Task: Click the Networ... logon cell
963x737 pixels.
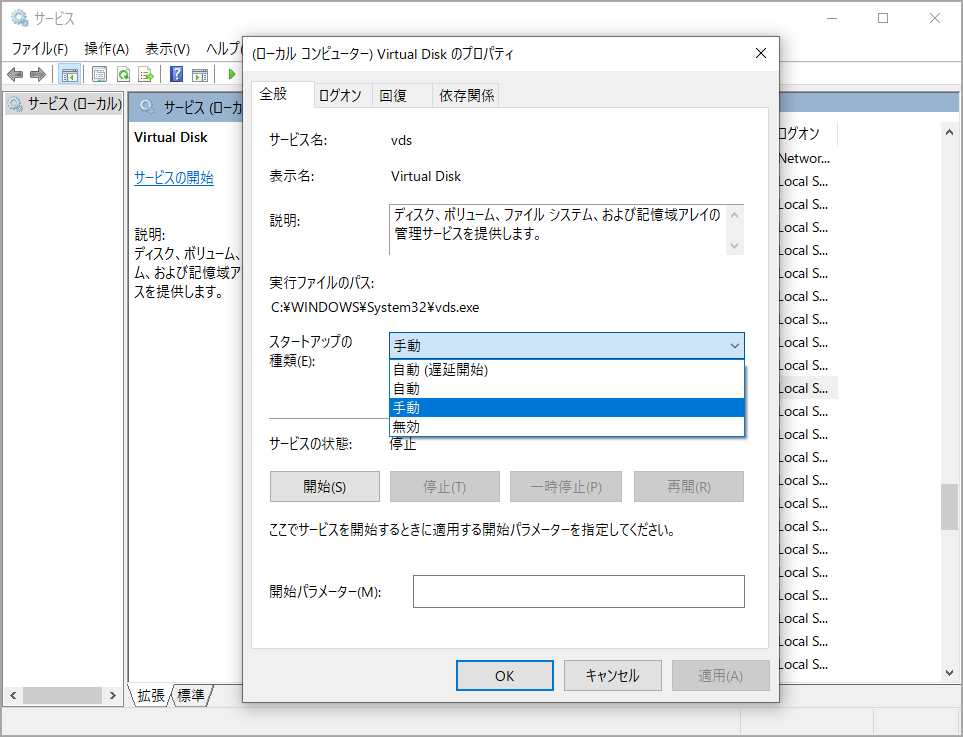Action: (804, 158)
